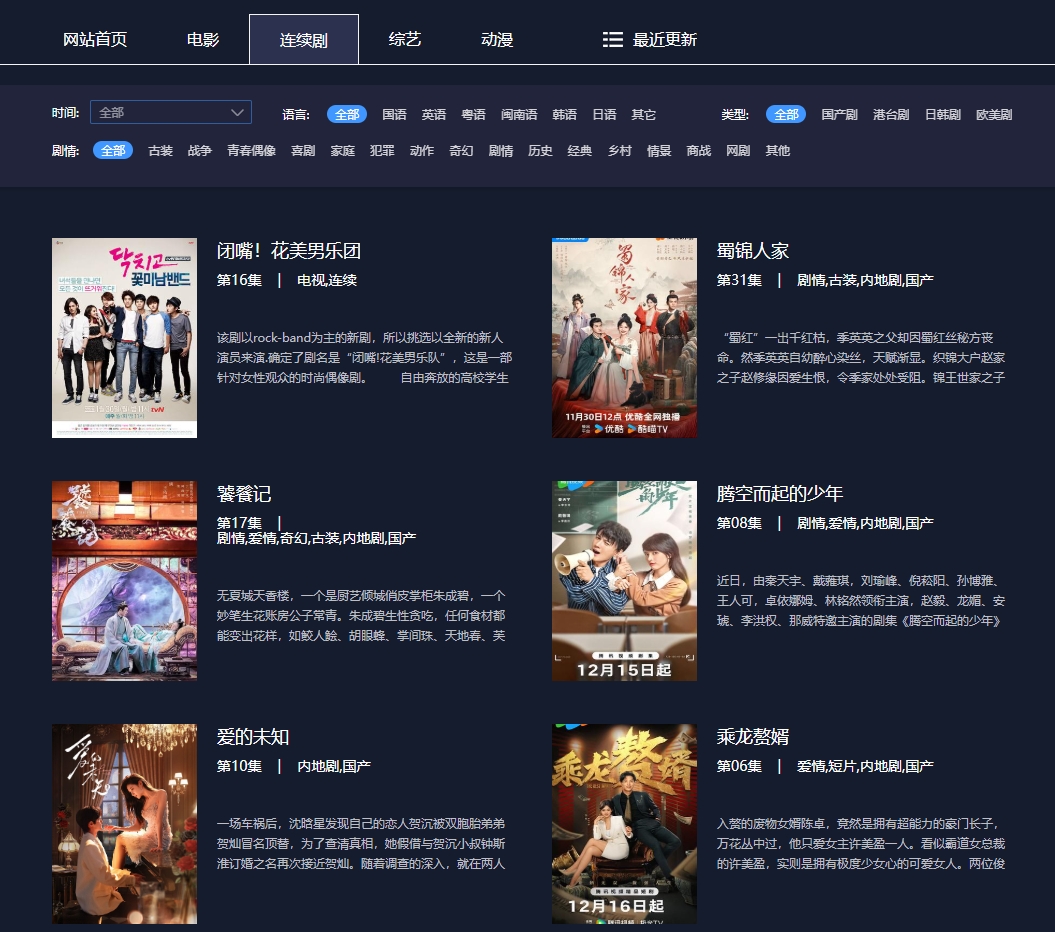Select 全部 in the 语言 filter

347,114
